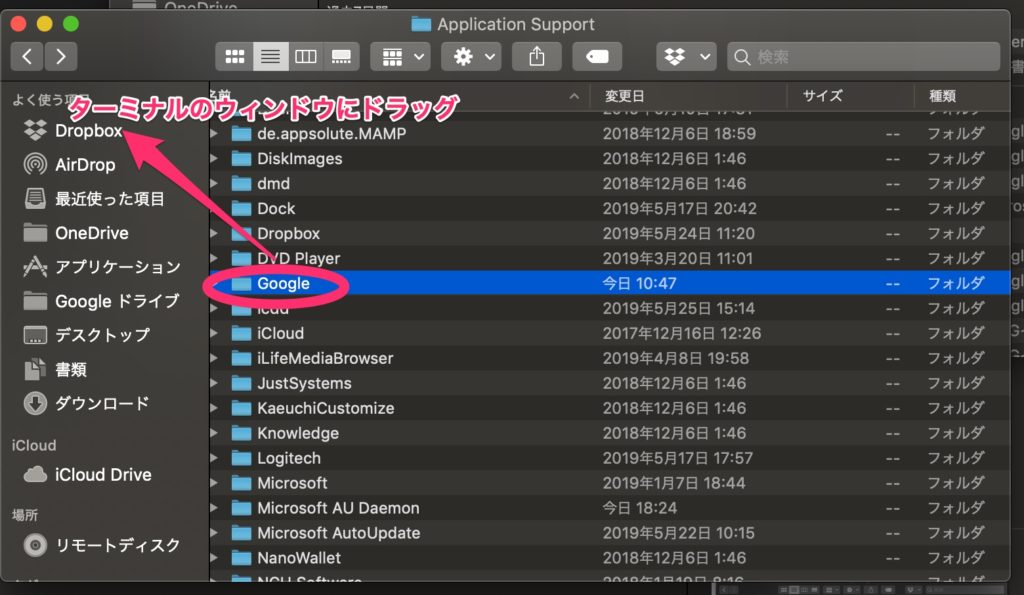Screen dimensions: 1024x595
Task: Sort by サイズ column header
Action: click(822, 96)
